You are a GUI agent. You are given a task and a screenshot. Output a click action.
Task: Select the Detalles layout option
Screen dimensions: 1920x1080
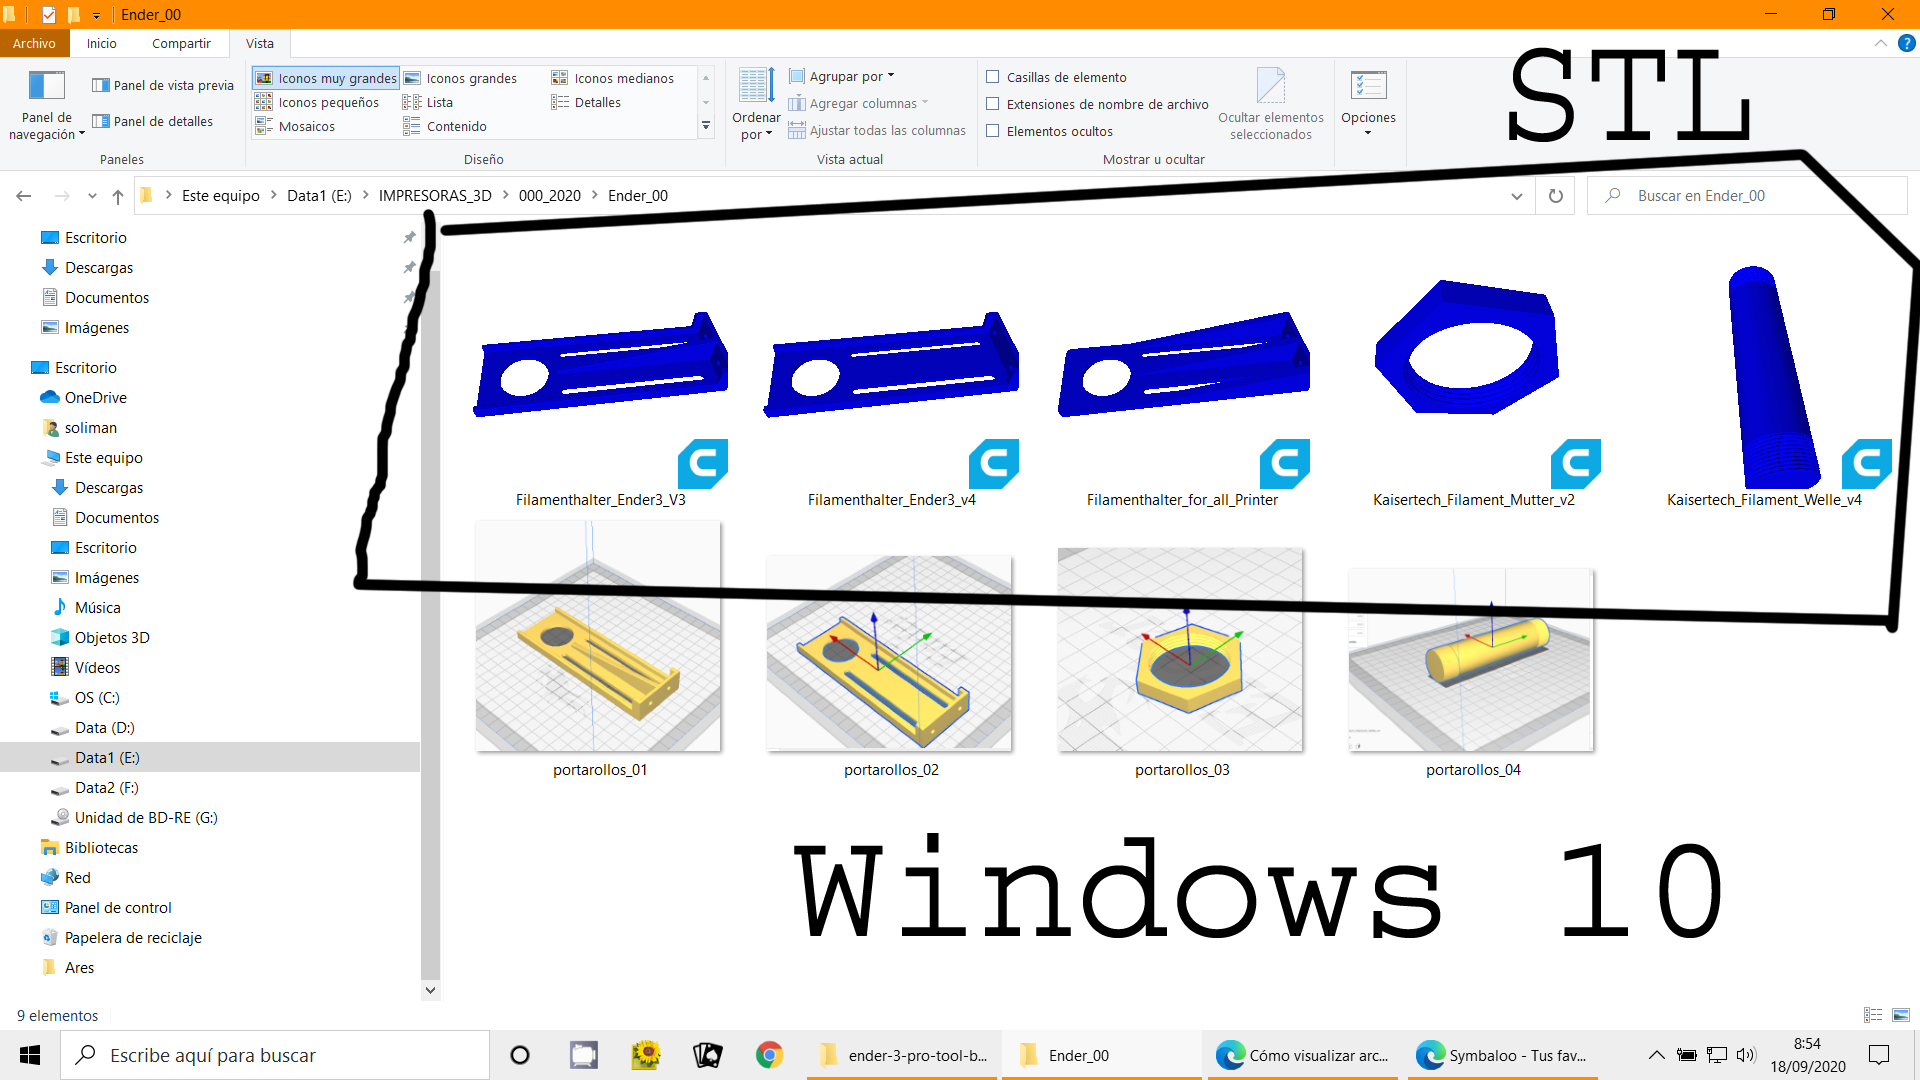597,102
